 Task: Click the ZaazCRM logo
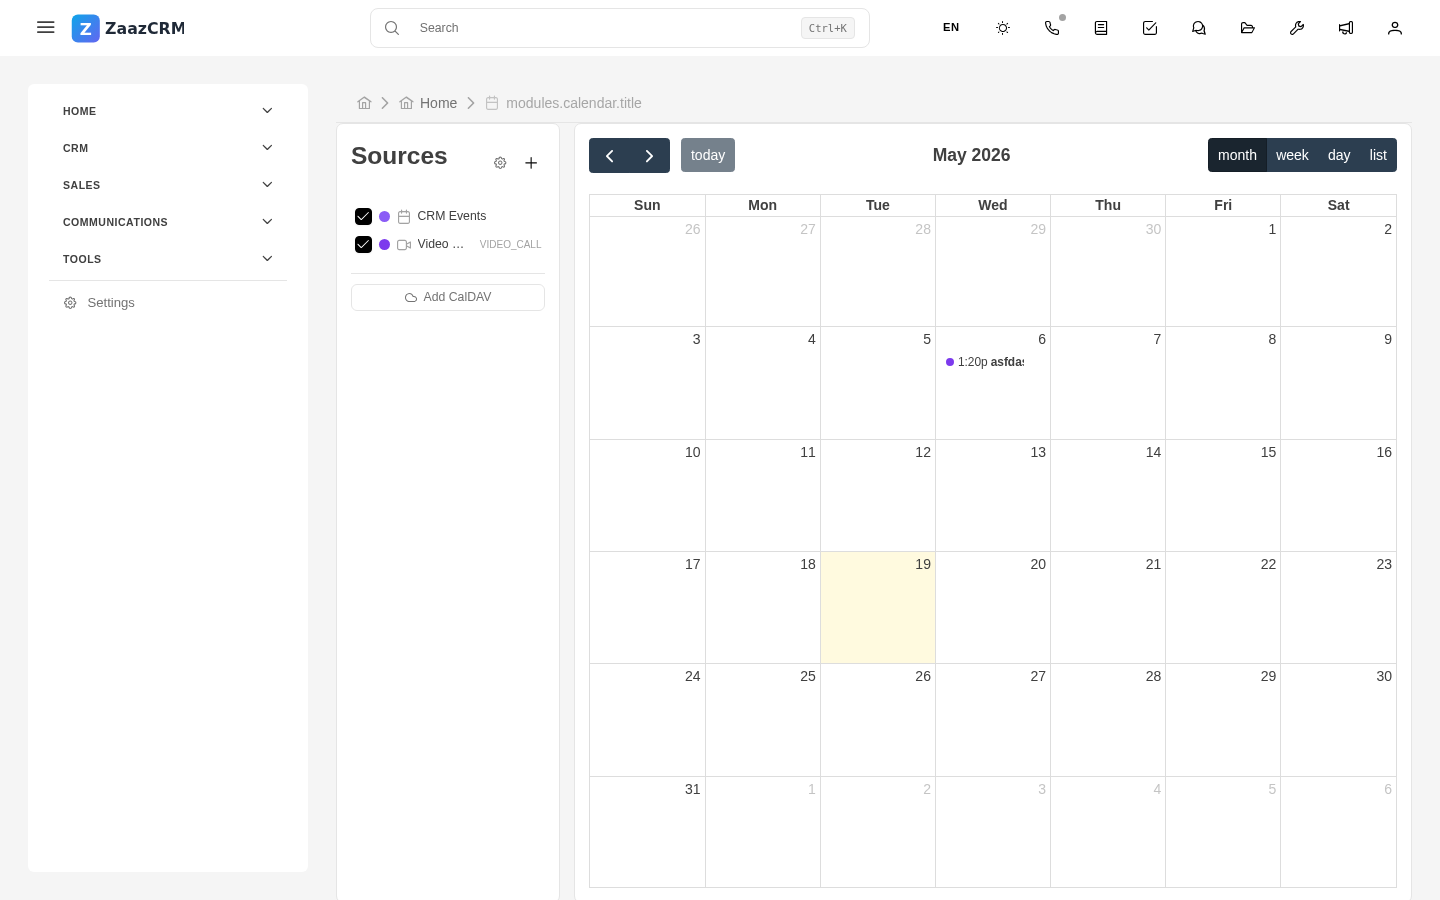point(128,28)
